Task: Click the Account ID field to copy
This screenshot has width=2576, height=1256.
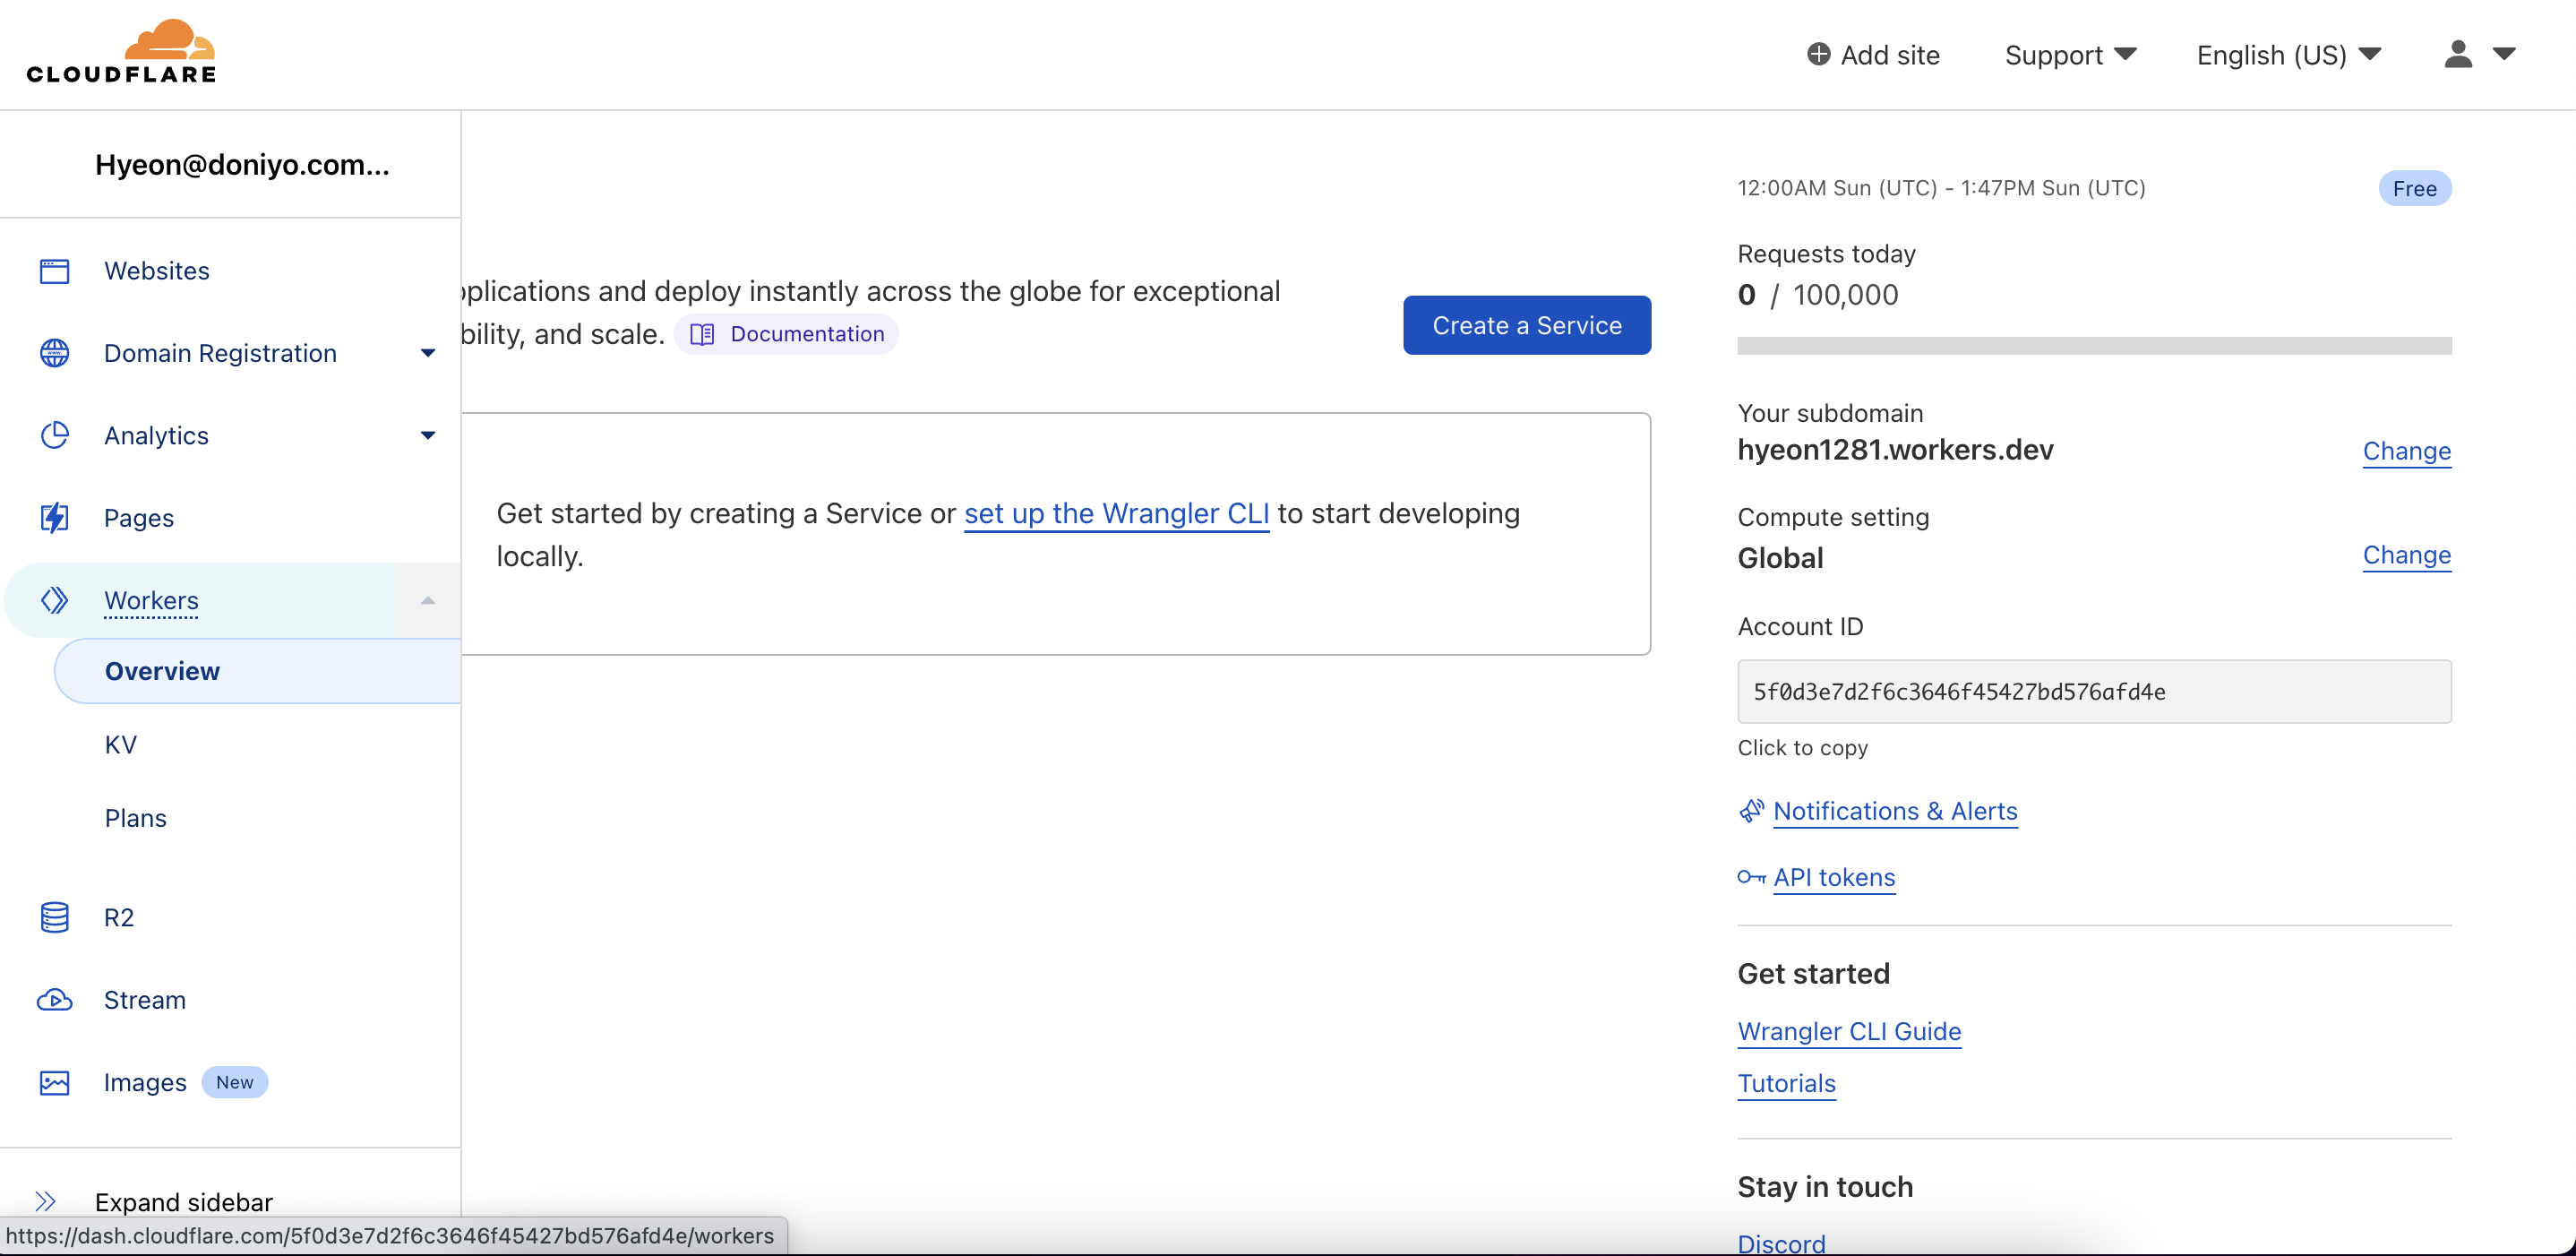Action: coord(2093,691)
